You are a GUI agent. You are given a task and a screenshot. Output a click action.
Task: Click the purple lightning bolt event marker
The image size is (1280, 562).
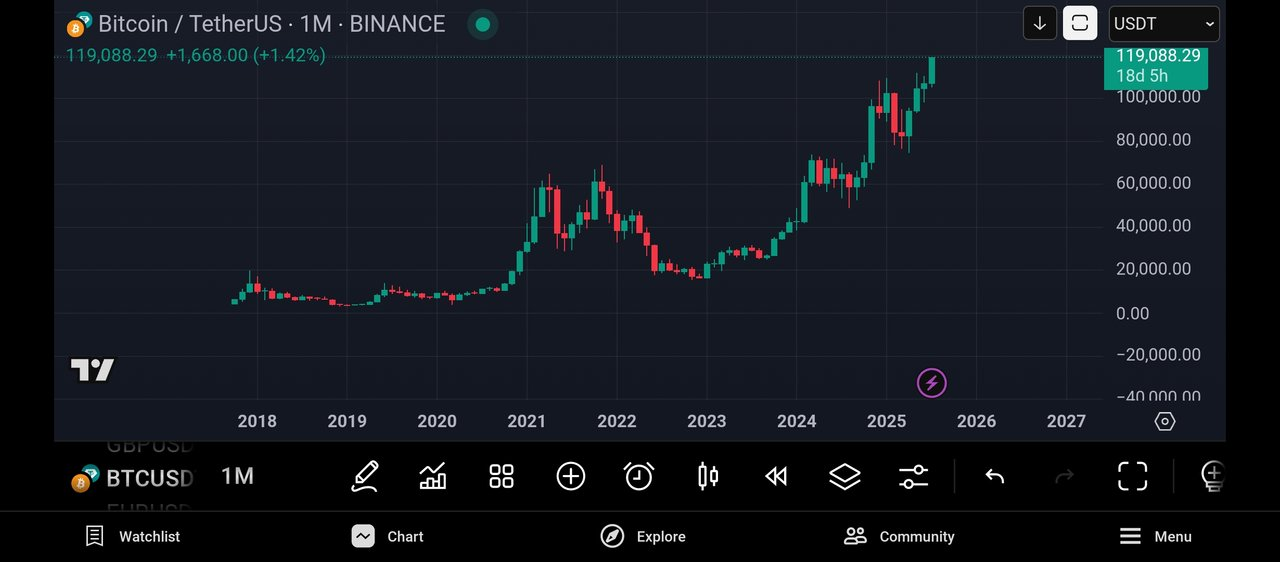931,382
